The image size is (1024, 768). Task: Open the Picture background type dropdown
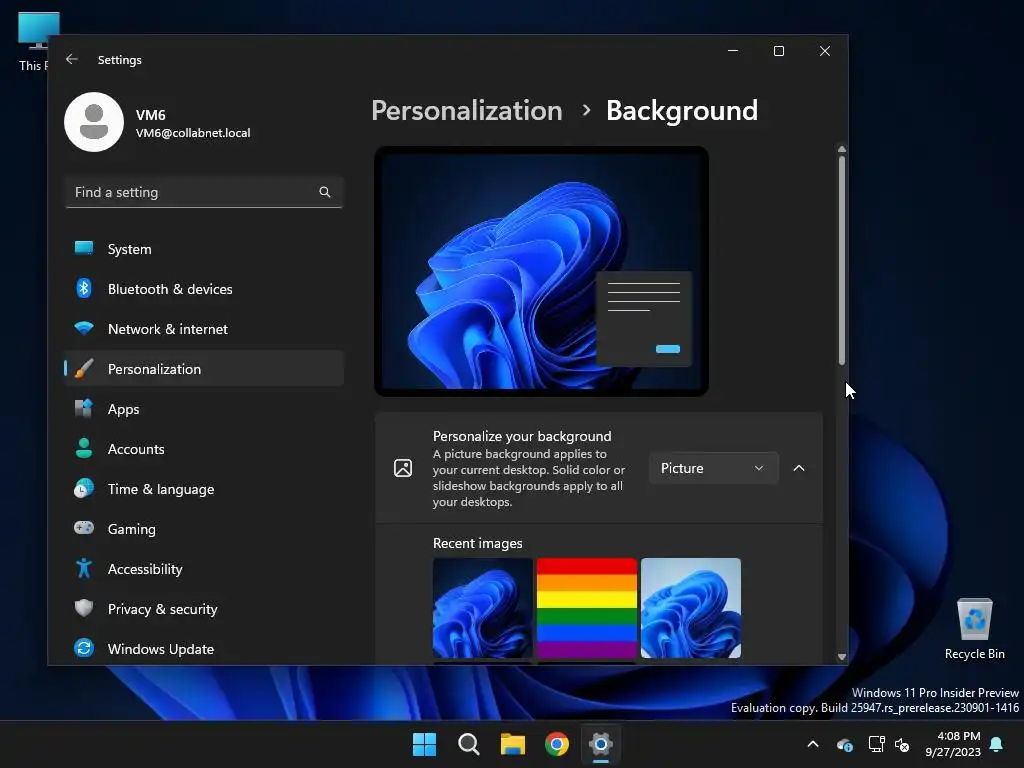(713, 468)
